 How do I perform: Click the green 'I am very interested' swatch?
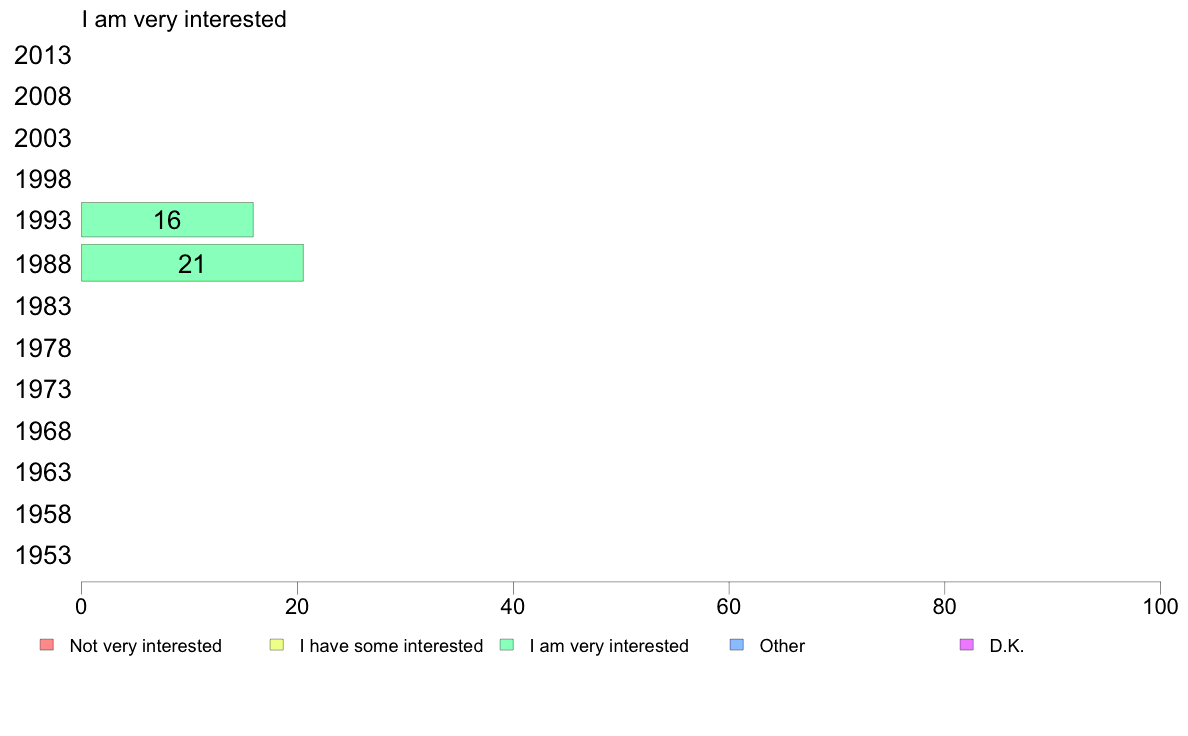click(506, 645)
